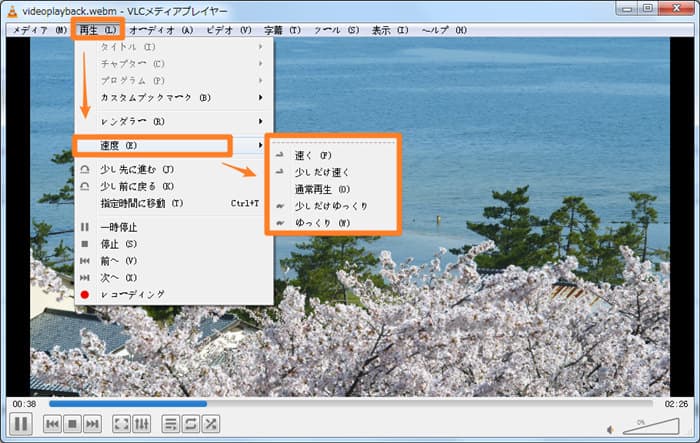Choose 指定時間に移動 Ctrl+T entry
Screen dimensions: 700x443
pyautogui.click(x=174, y=203)
